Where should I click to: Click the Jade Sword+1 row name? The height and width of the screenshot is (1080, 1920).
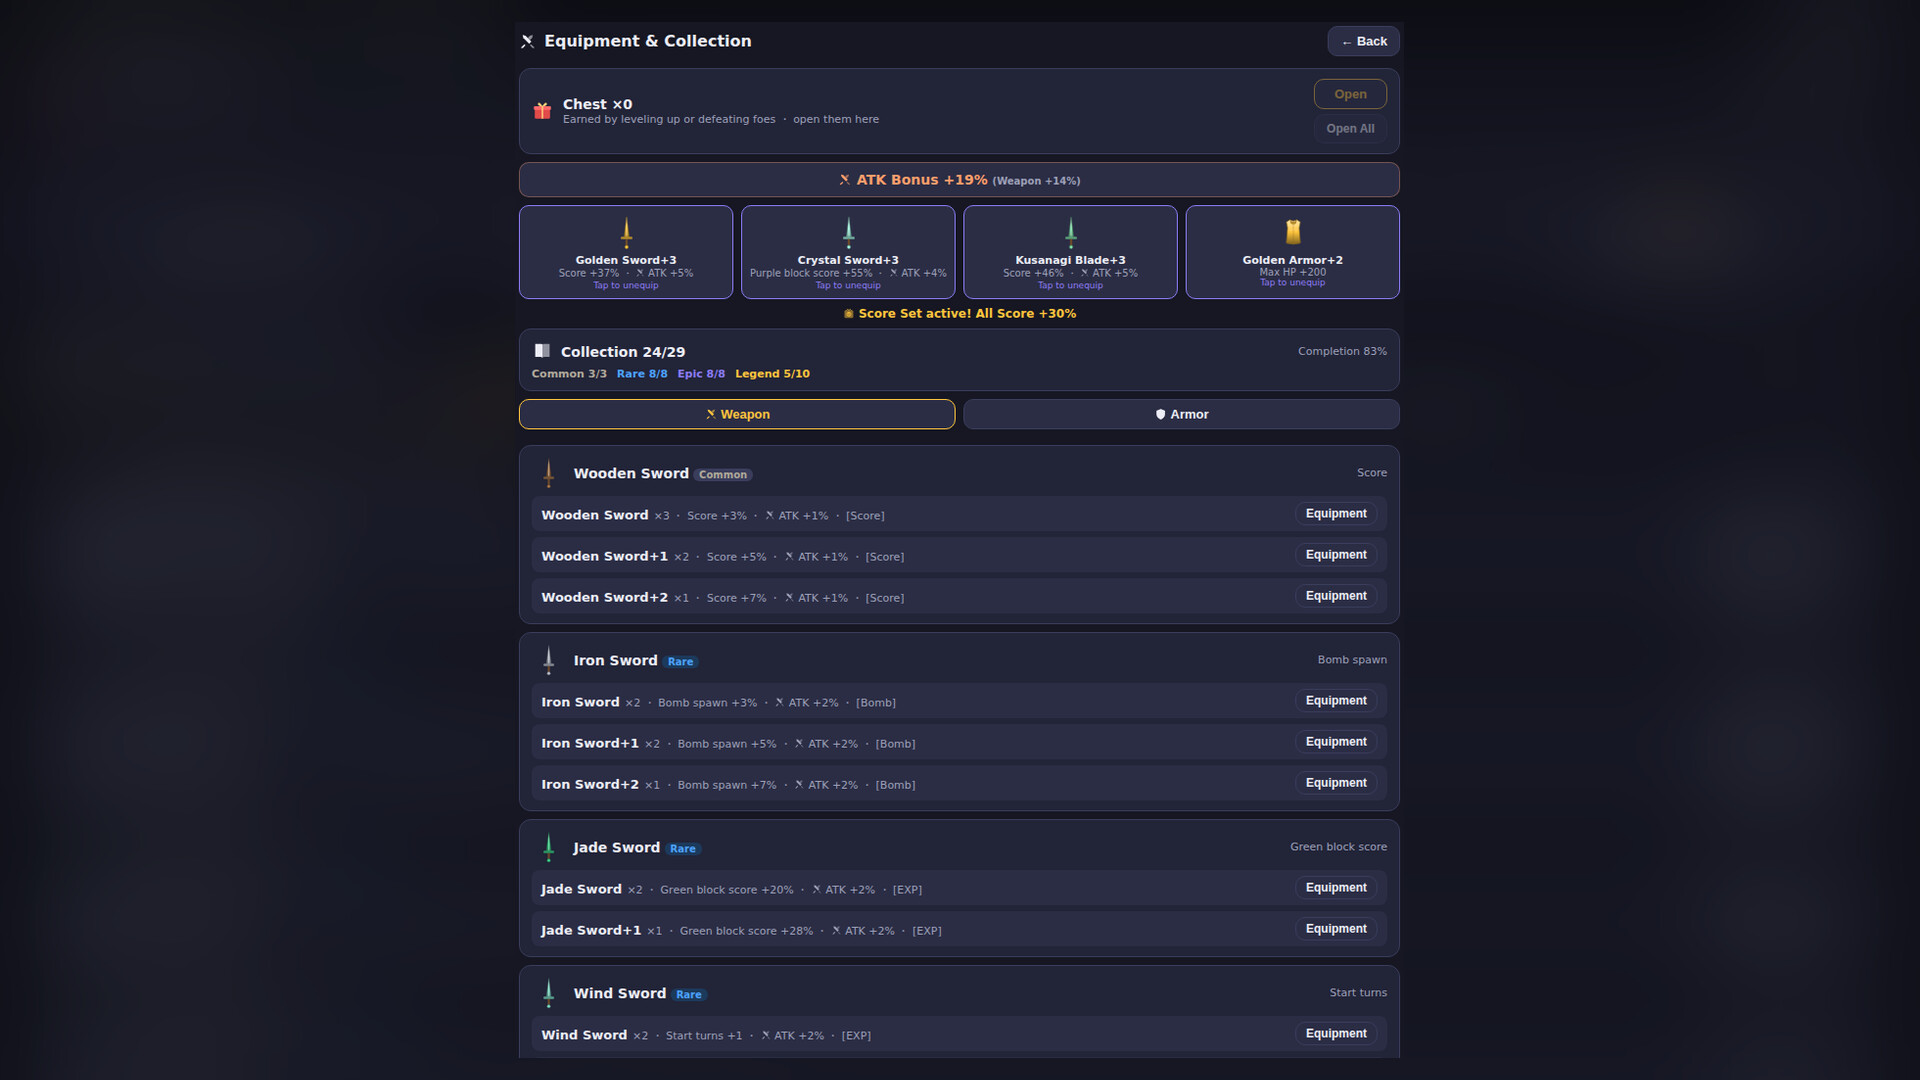(591, 930)
